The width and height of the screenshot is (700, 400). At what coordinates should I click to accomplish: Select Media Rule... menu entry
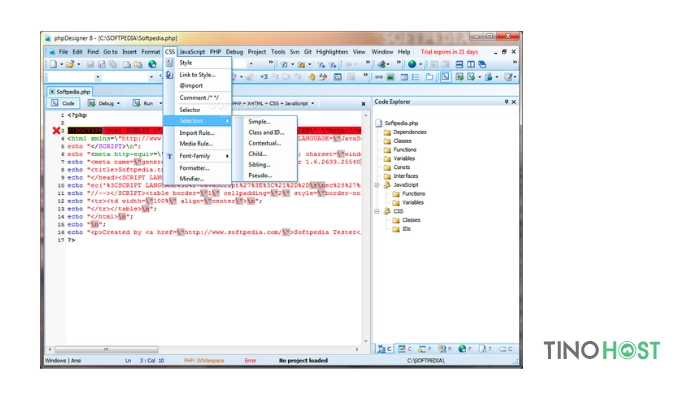click(196, 144)
